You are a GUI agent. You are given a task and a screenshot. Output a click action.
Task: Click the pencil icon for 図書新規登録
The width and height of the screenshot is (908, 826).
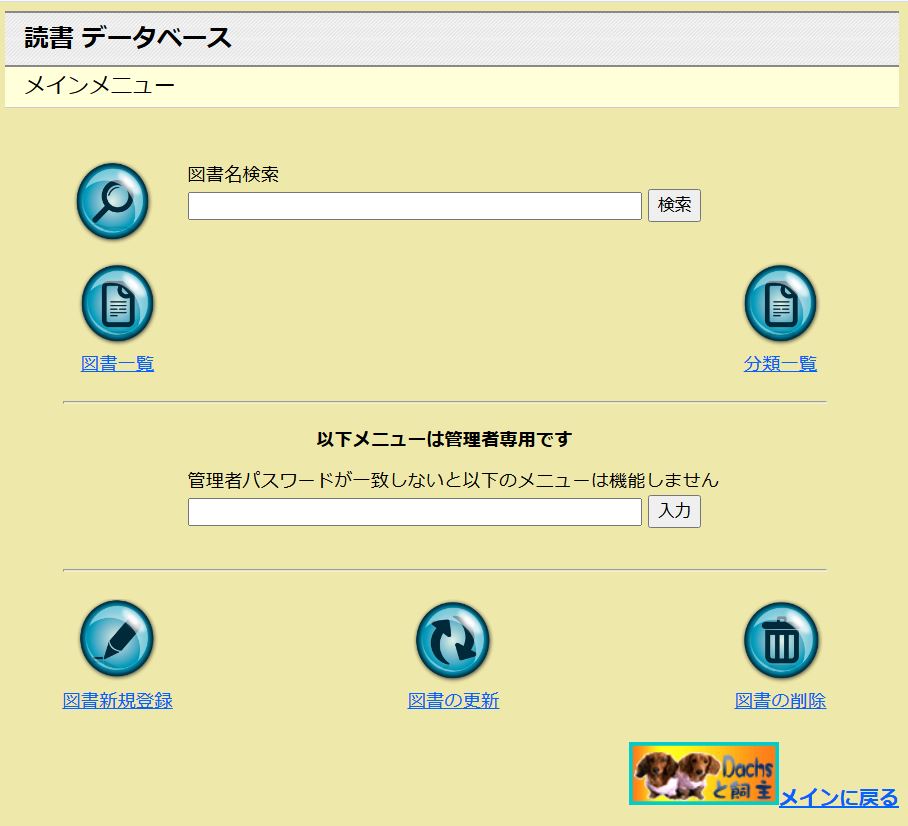tap(117, 640)
